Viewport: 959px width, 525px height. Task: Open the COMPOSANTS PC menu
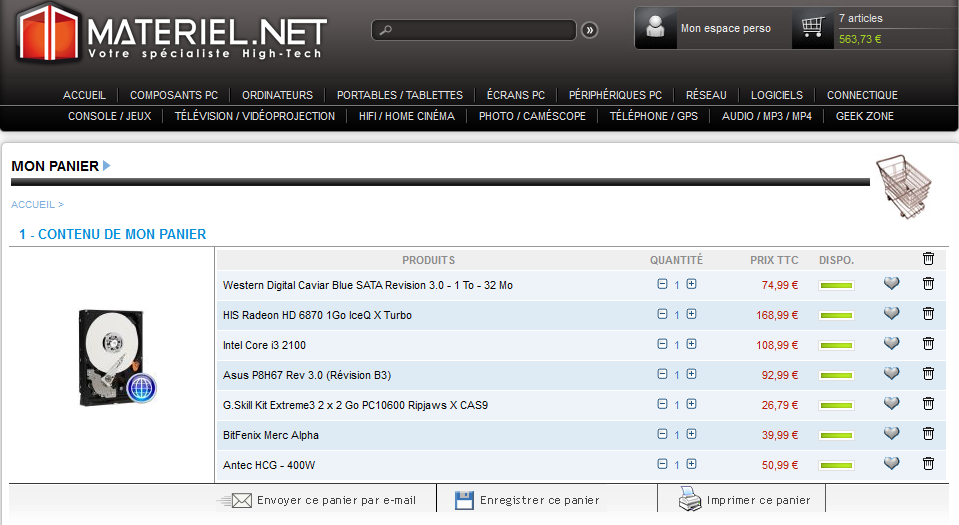point(174,95)
